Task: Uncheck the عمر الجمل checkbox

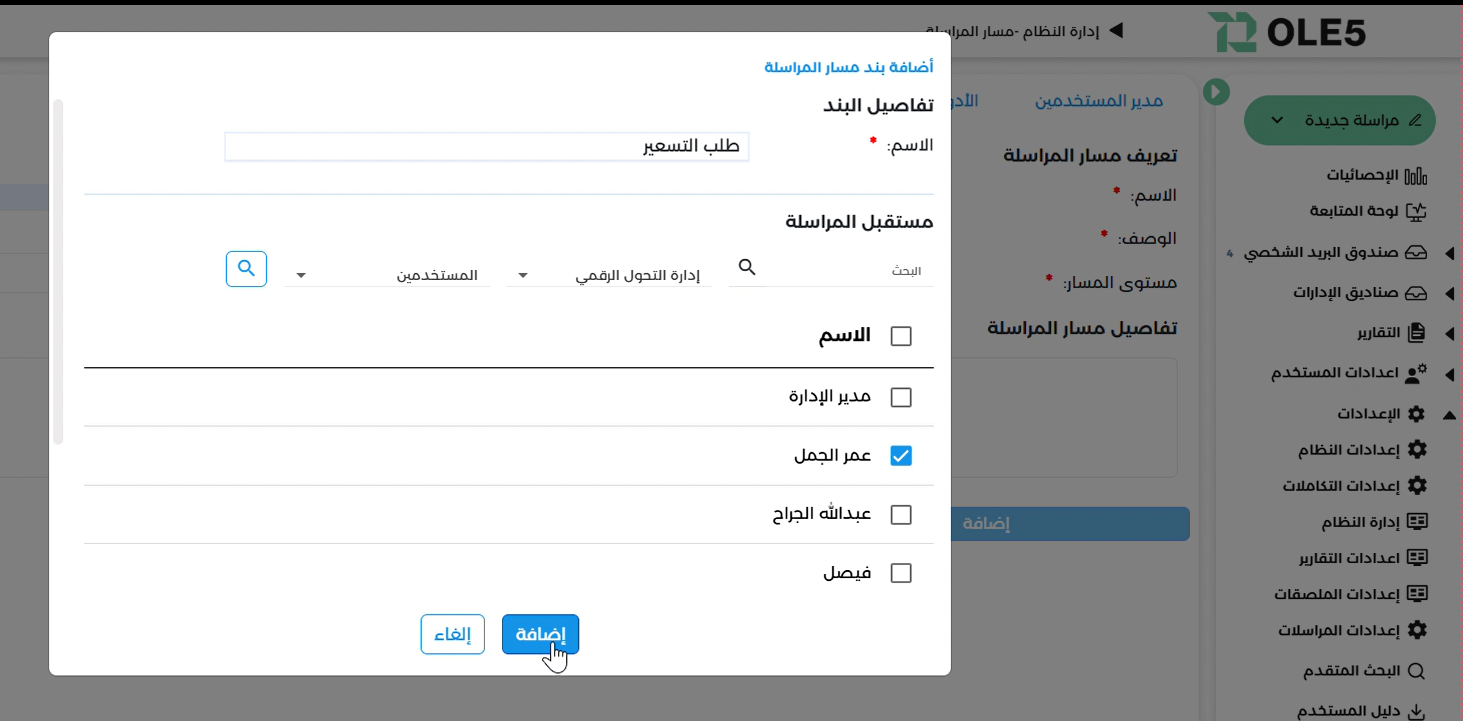Action: point(901,456)
